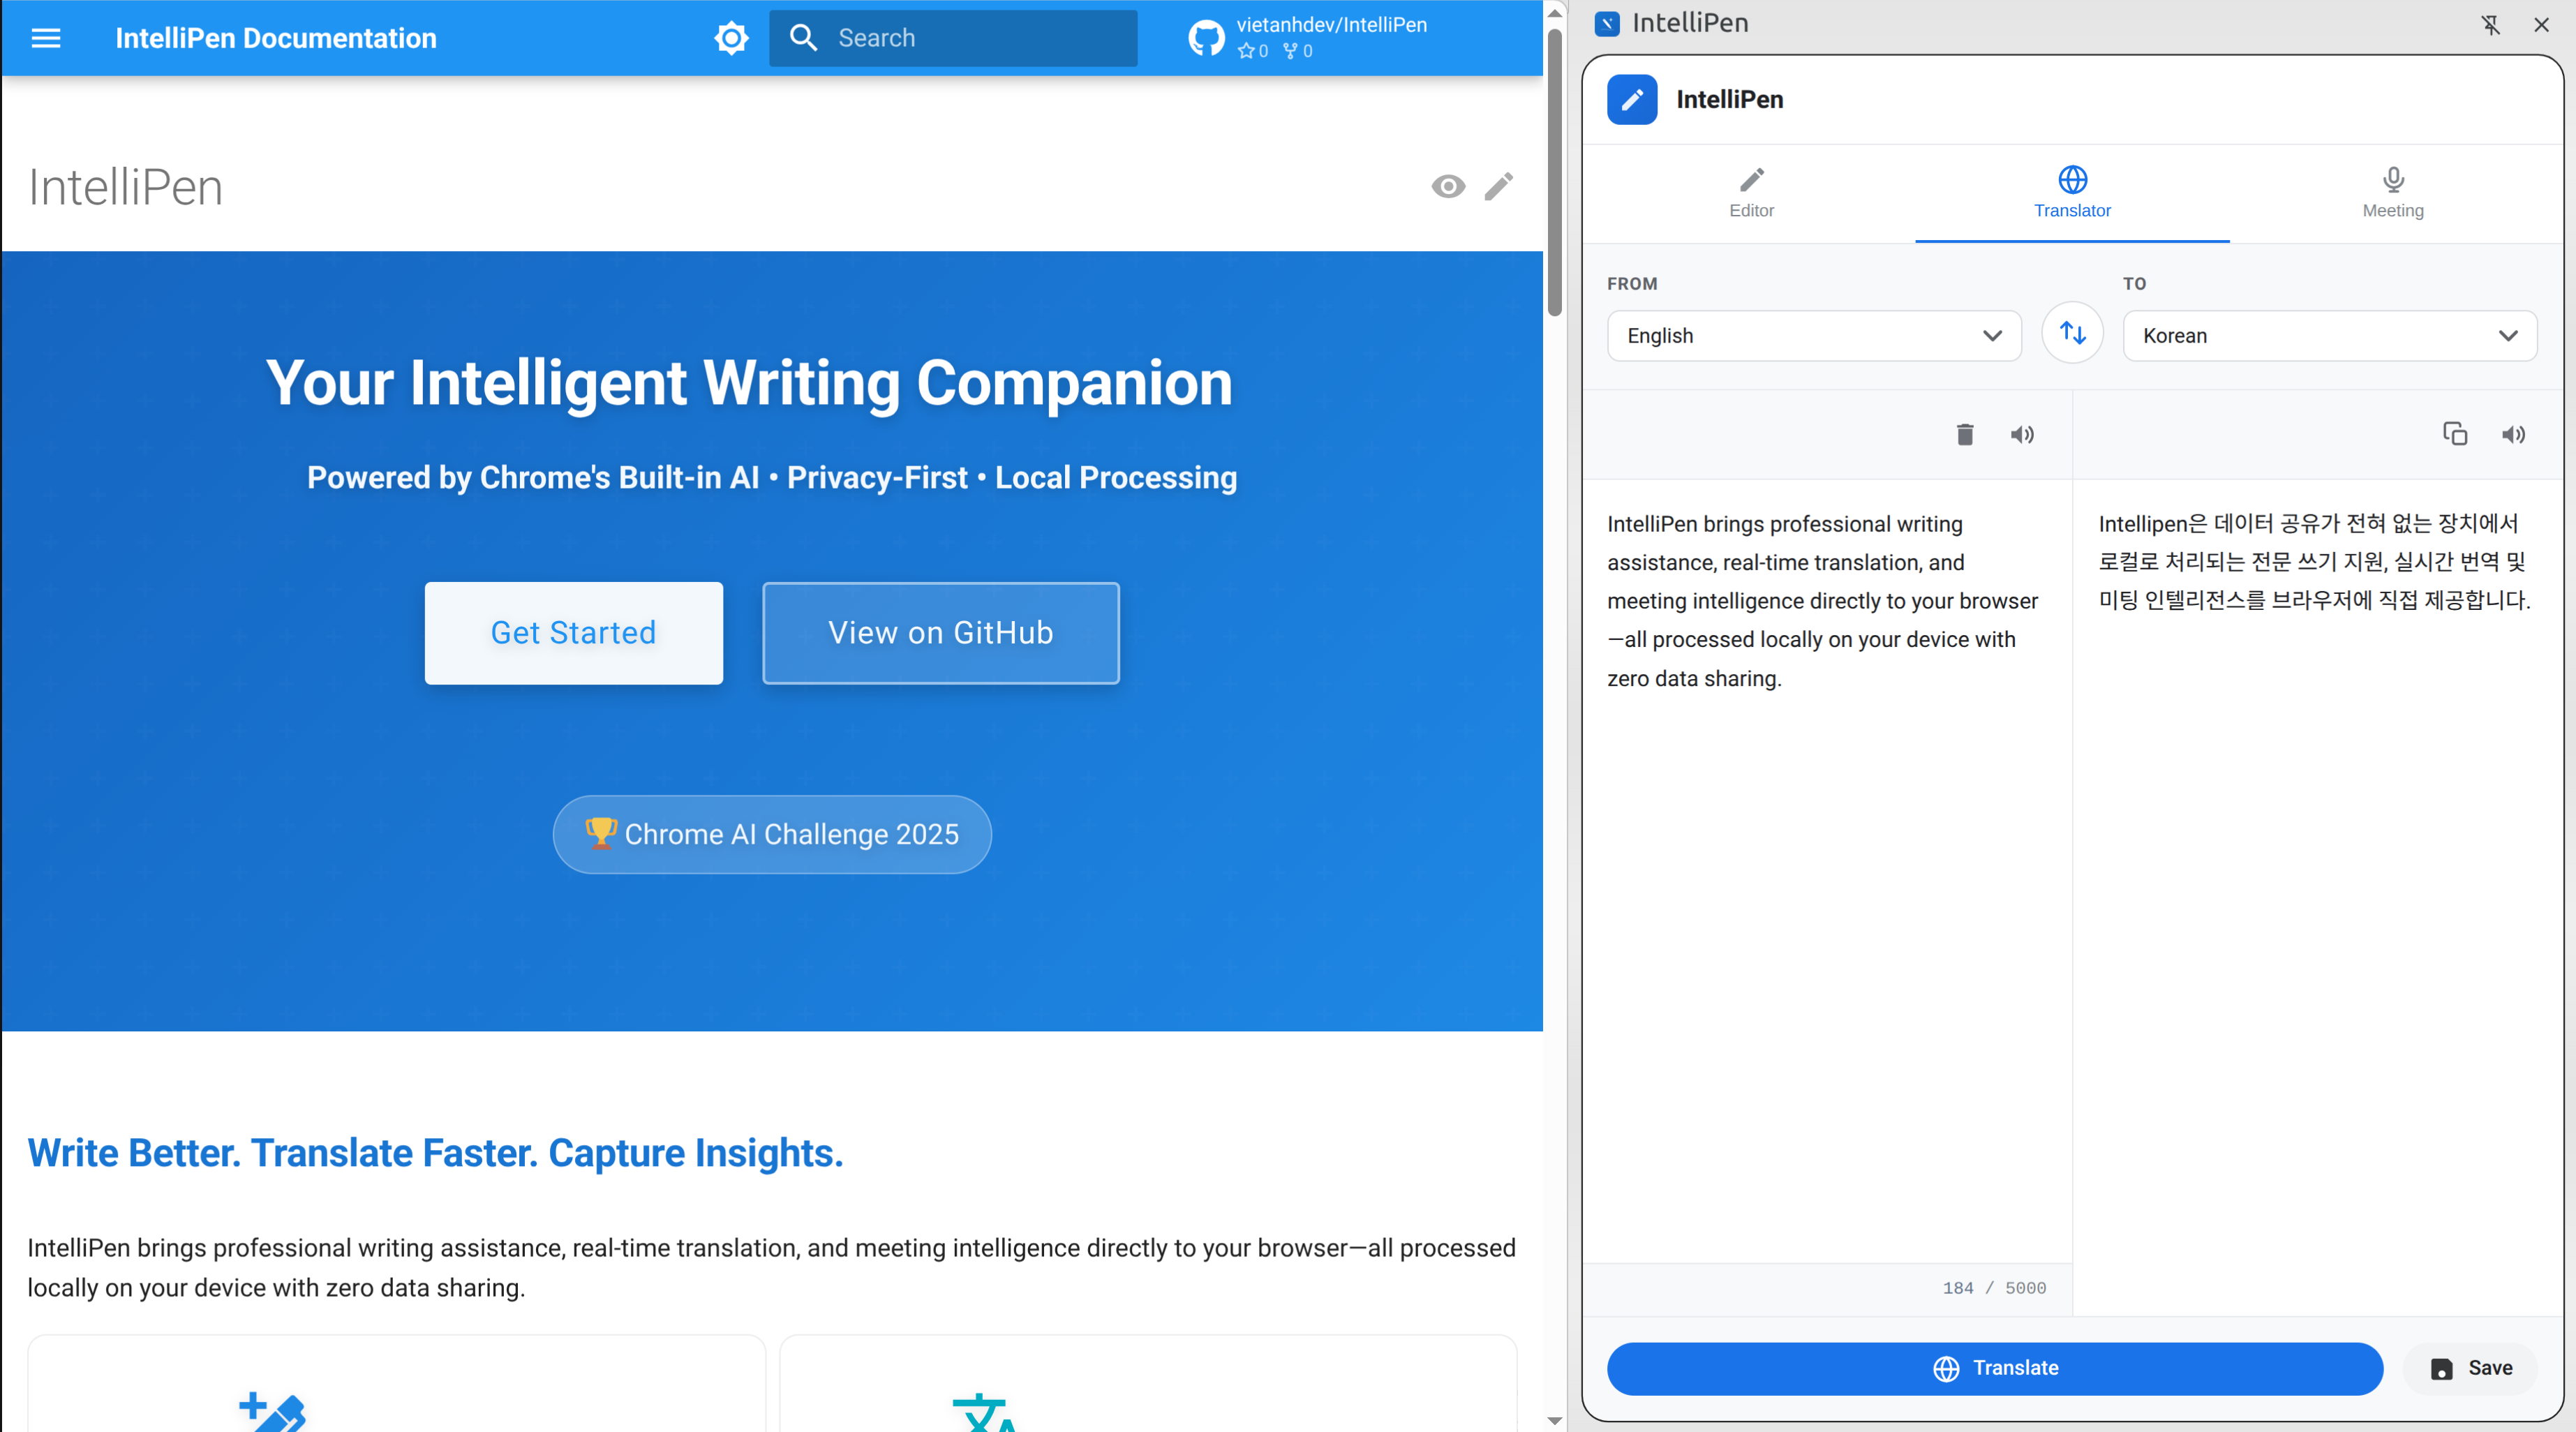This screenshot has height=1432, width=2576.
Task: Switch to the Meeting tab
Action: click(x=2392, y=193)
